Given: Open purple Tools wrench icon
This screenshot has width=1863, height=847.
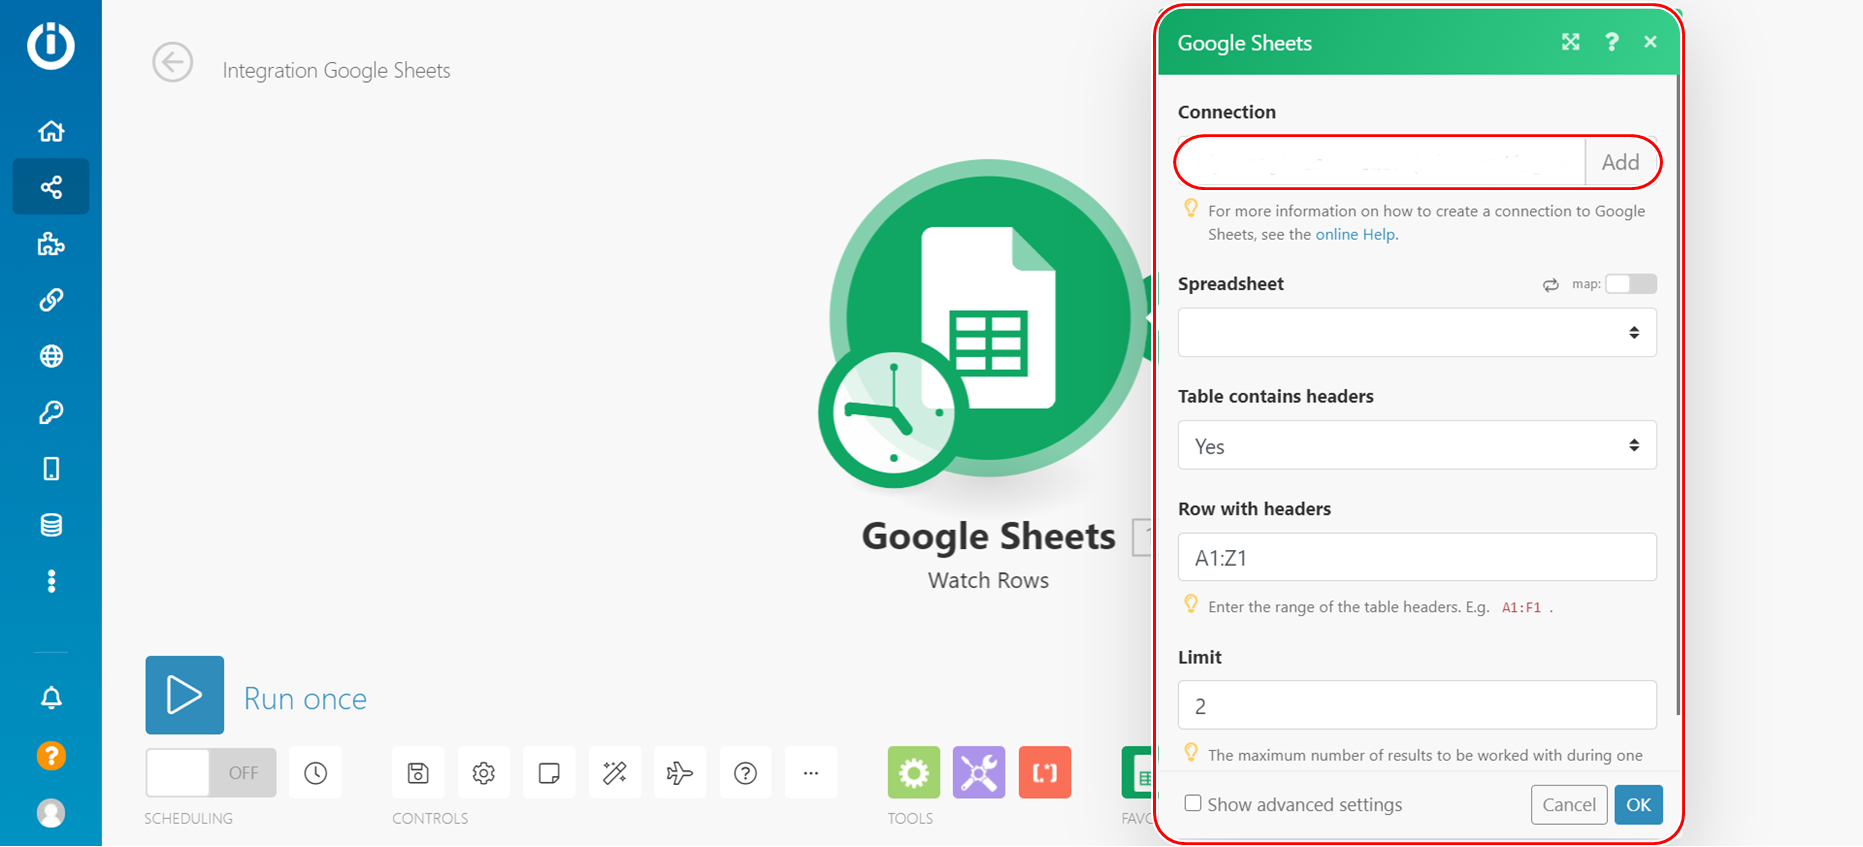Looking at the screenshot, I should tap(979, 772).
